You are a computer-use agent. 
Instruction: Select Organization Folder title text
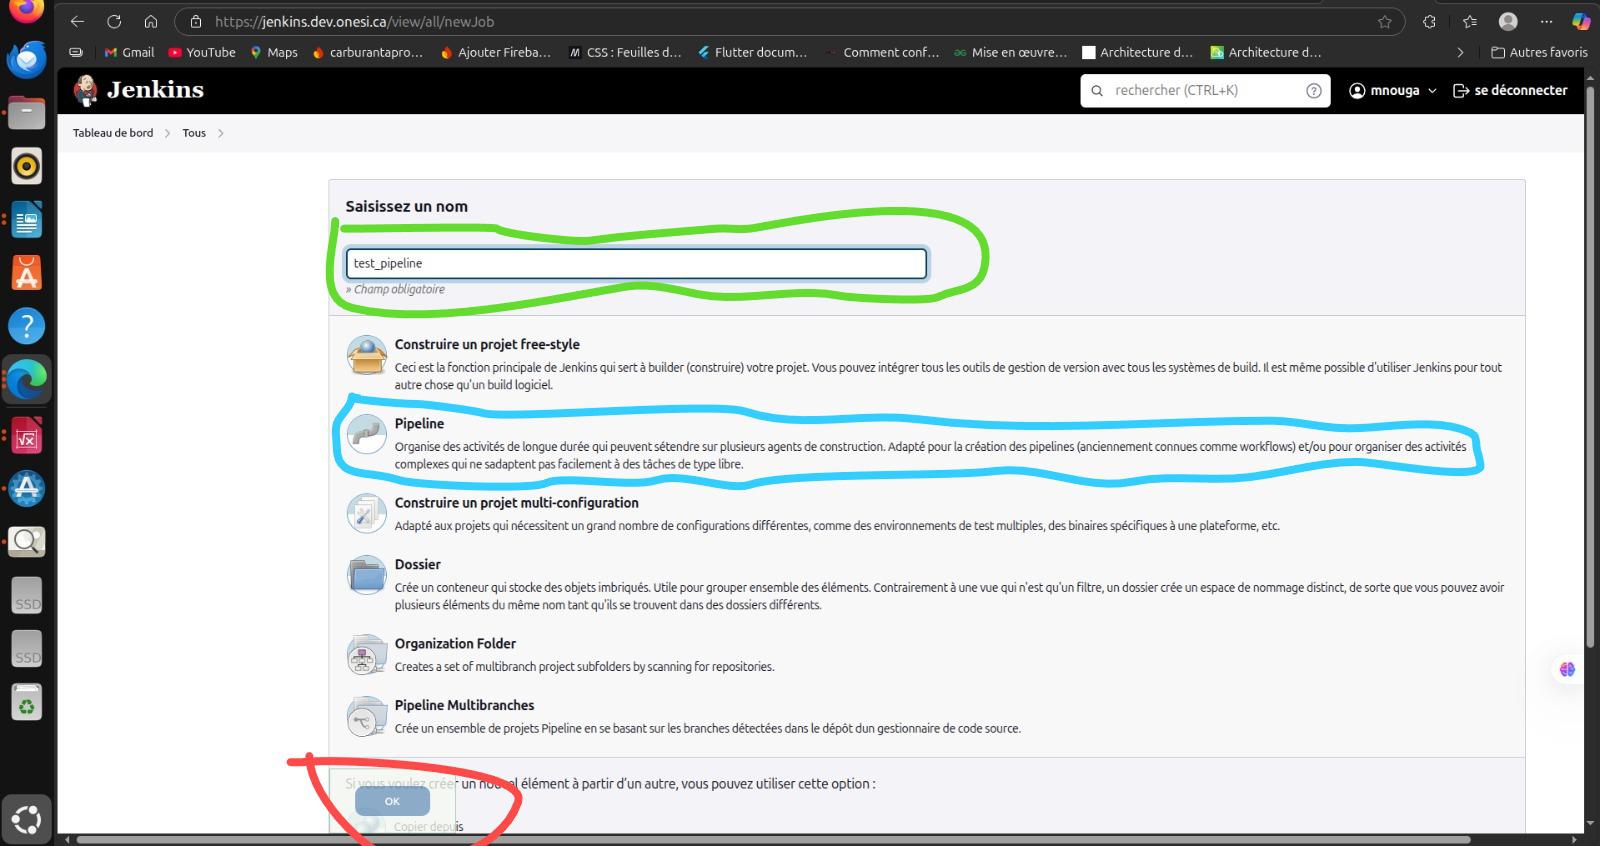click(455, 643)
